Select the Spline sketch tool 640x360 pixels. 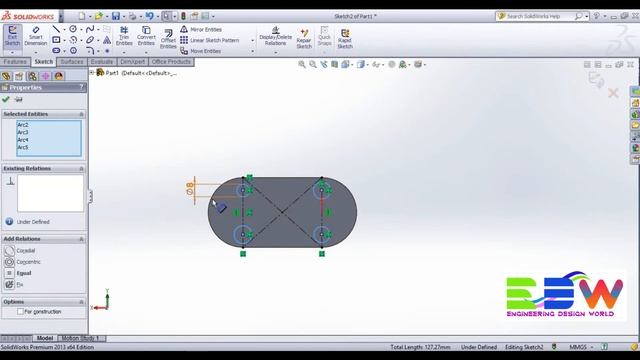(90, 29)
